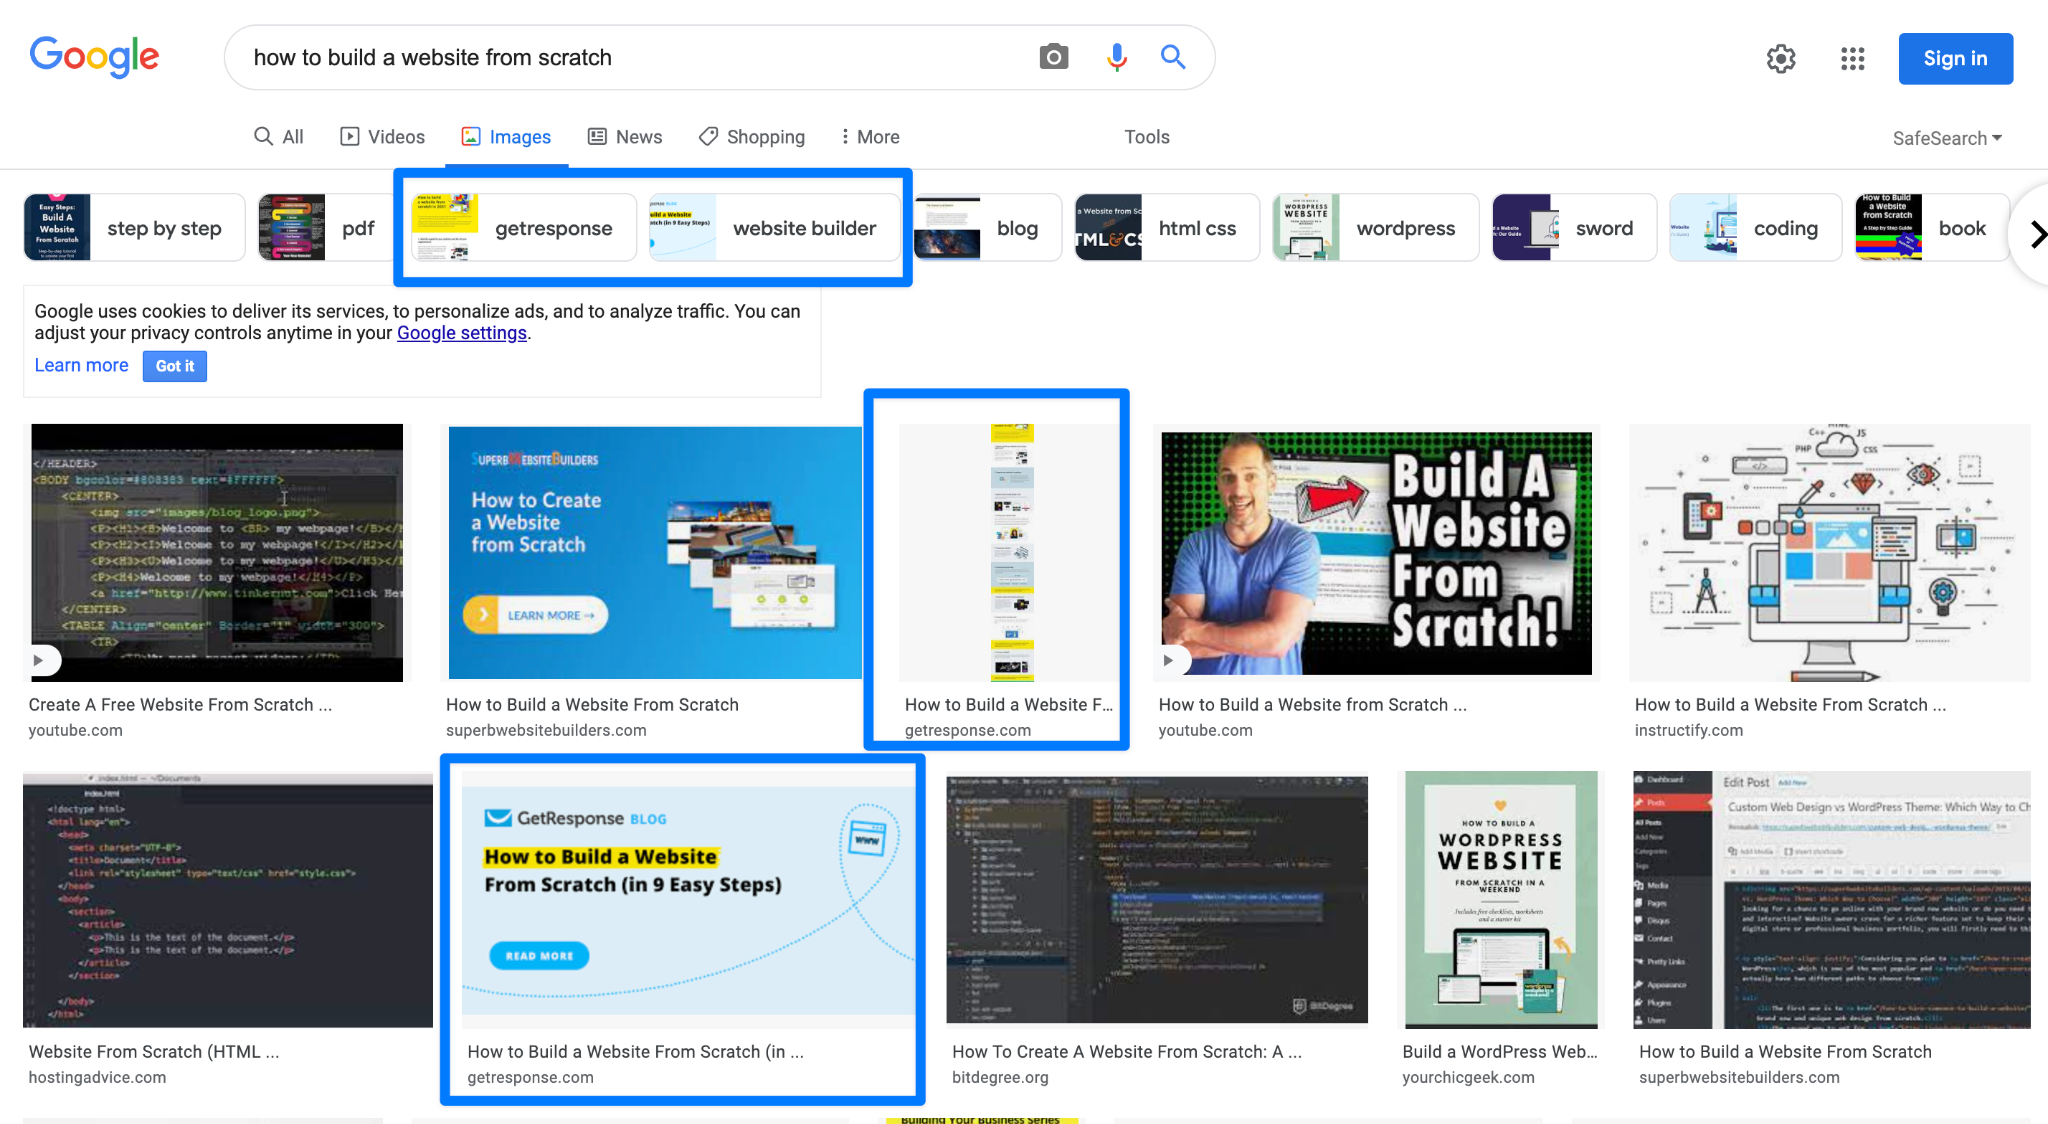
Task: Click inside the search query field
Action: coord(630,57)
